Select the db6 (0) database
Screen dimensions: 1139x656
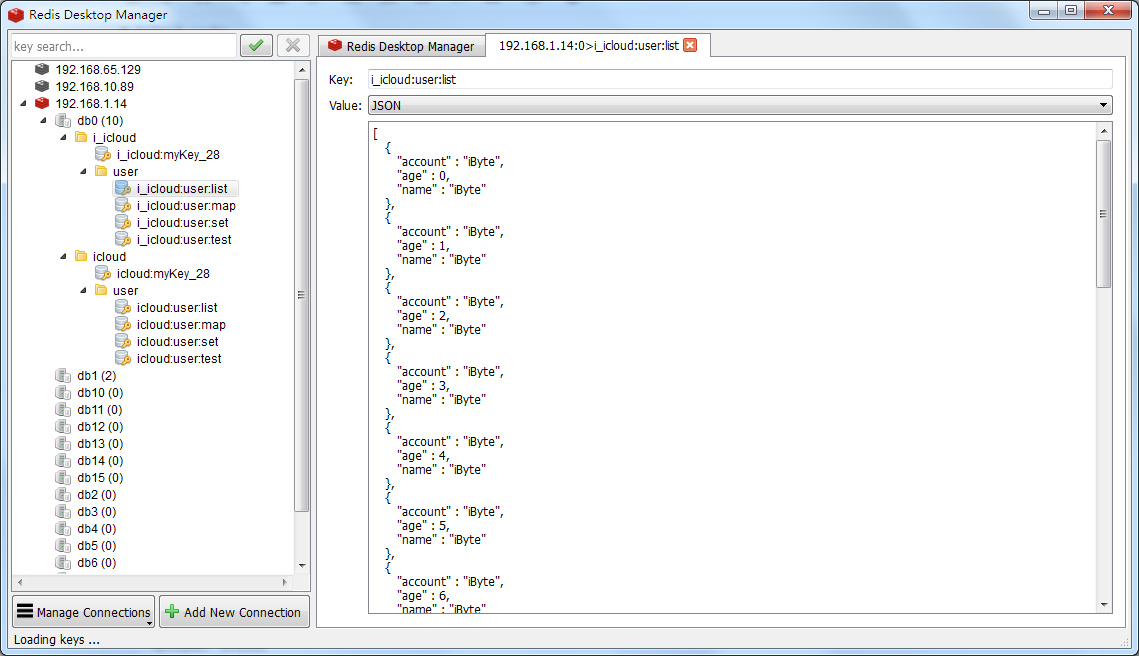pyautogui.click(x=96, y=562)
